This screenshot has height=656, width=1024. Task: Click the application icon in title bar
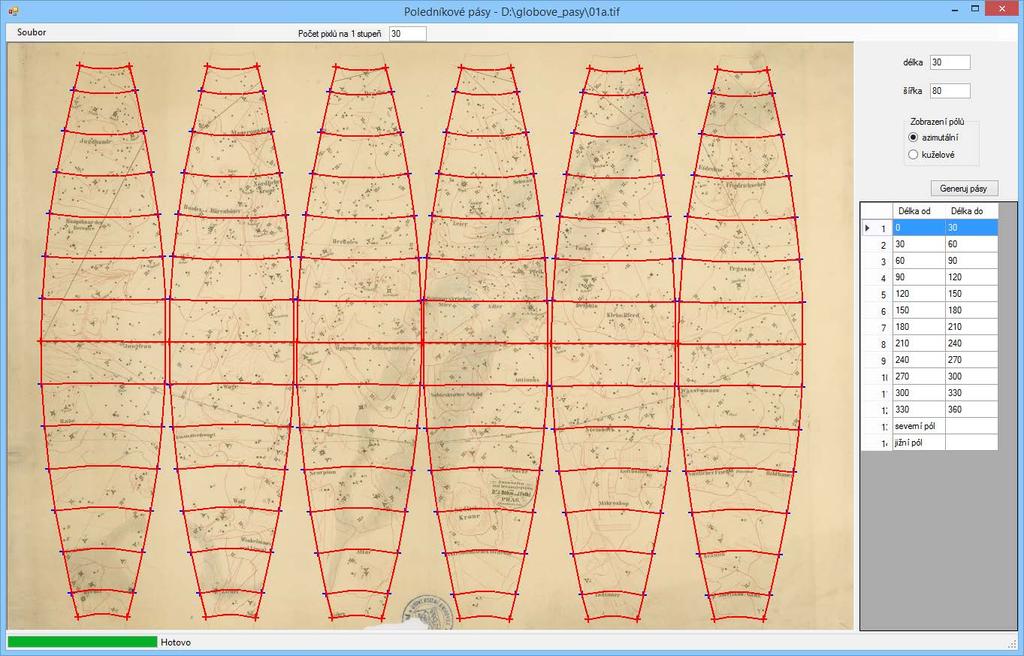click(x=14, y=11)
